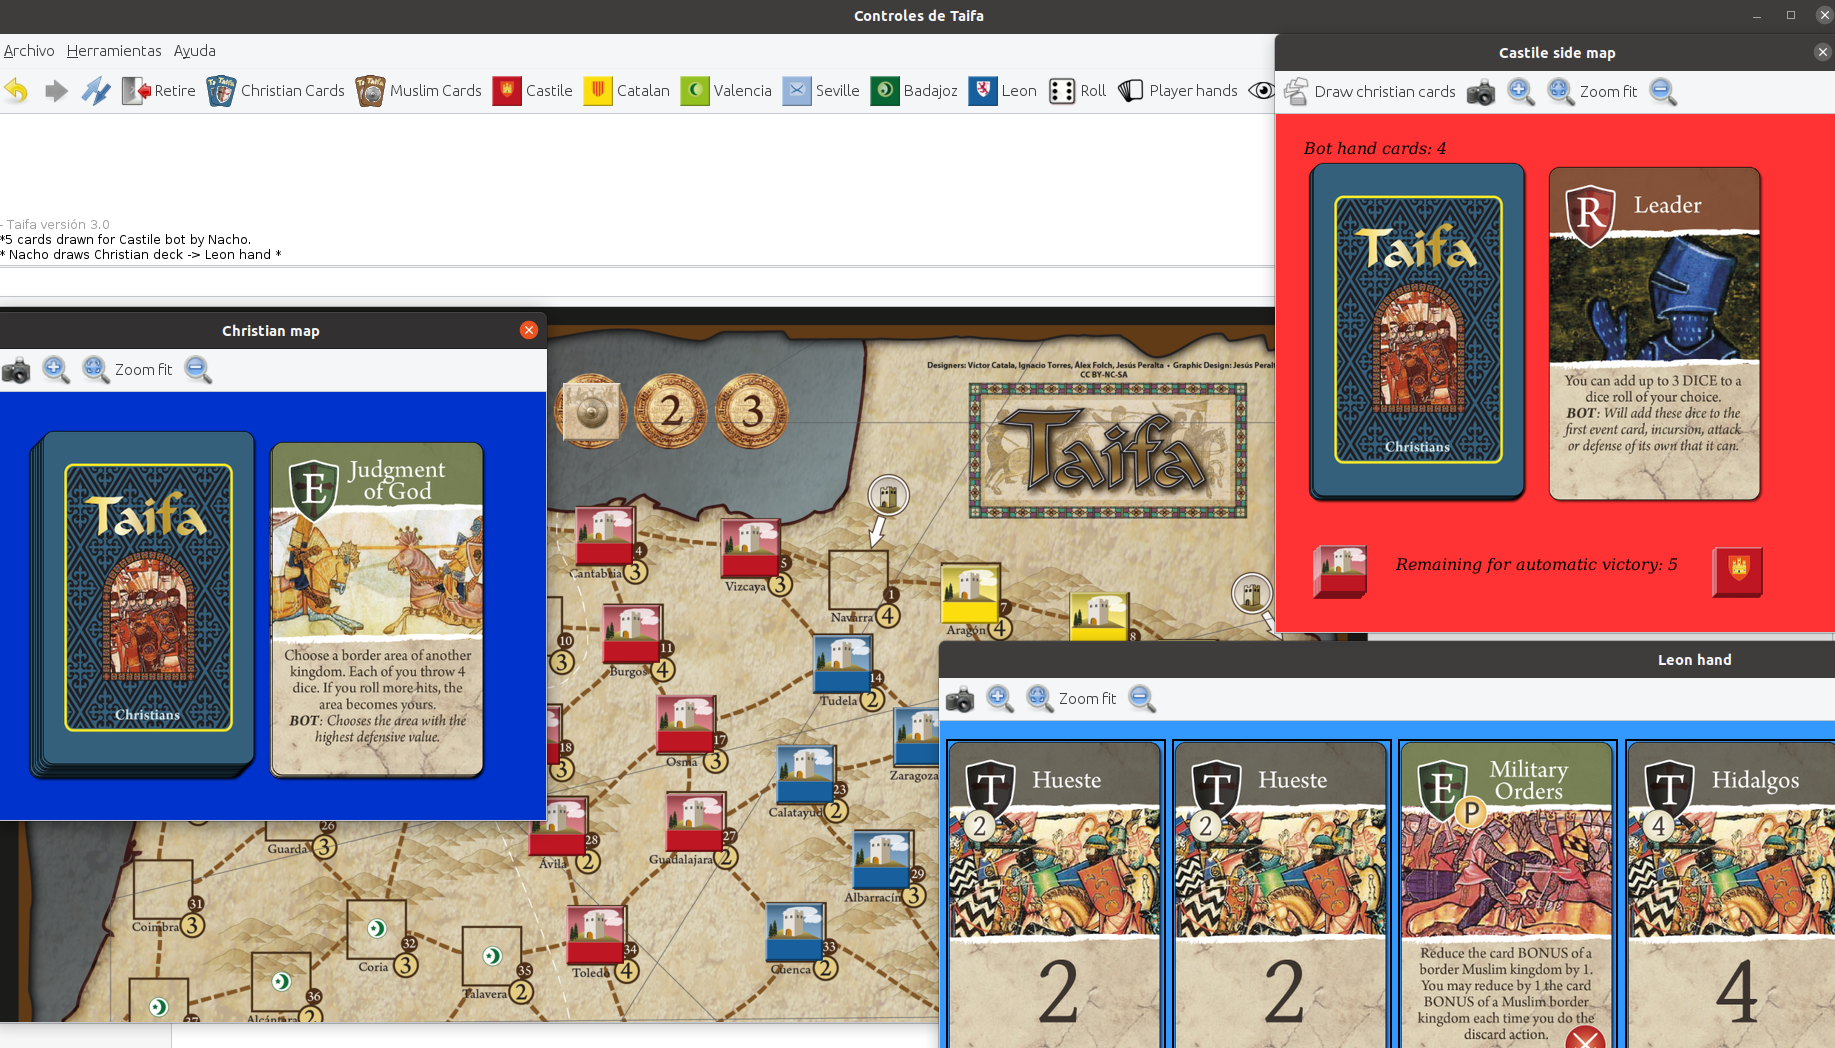The height and width of the screenshot is (1048, 1835).
Task: Open the Herramientas menu
Action: tap(114, 51)
